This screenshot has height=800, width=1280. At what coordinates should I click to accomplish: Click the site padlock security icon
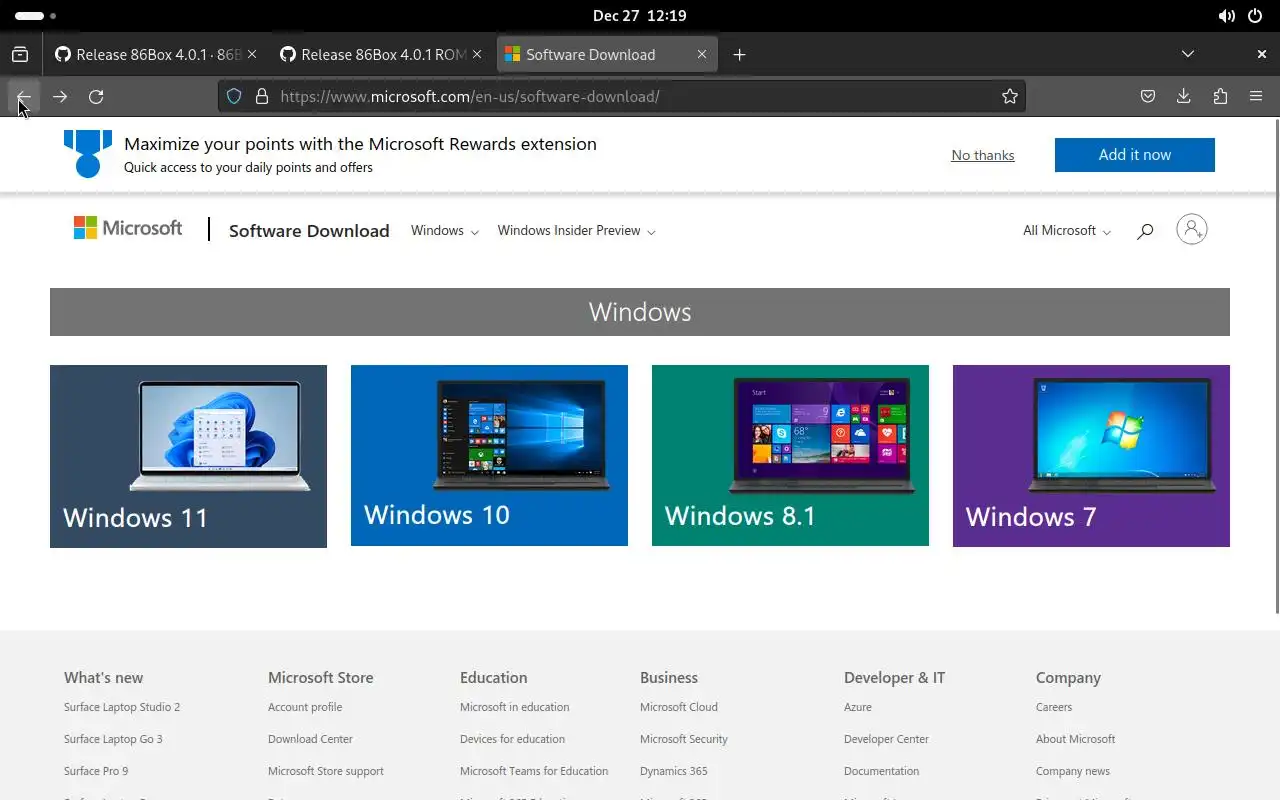(x=262, y=97)
